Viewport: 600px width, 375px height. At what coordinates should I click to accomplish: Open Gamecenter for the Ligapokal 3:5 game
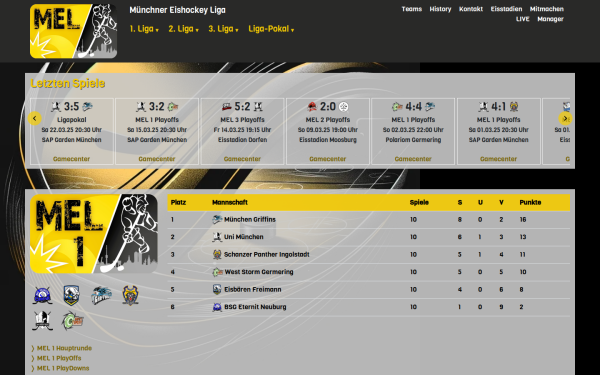click(x=72, y=159)
